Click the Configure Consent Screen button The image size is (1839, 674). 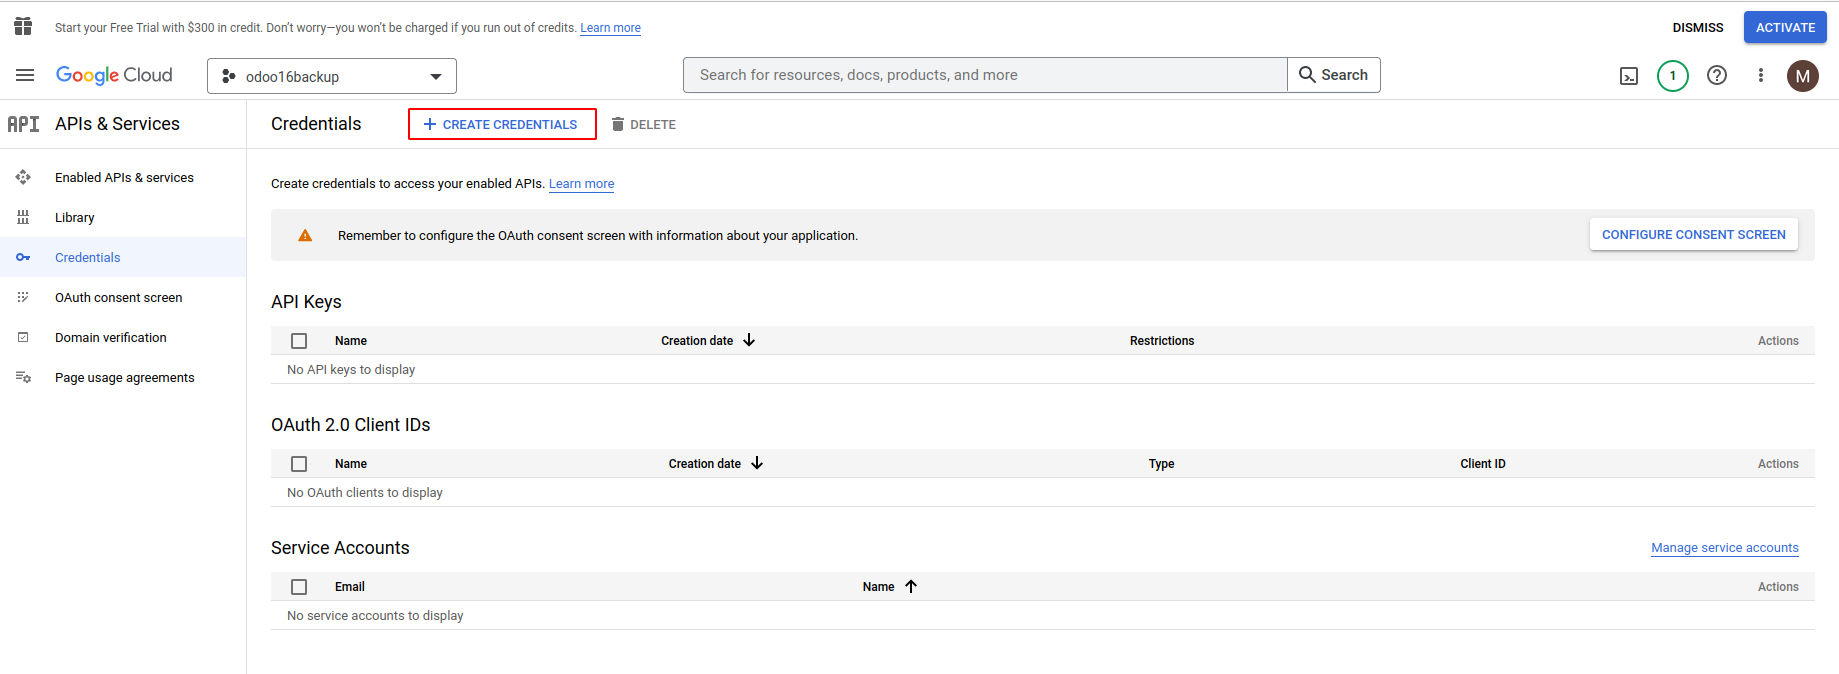1693,235
